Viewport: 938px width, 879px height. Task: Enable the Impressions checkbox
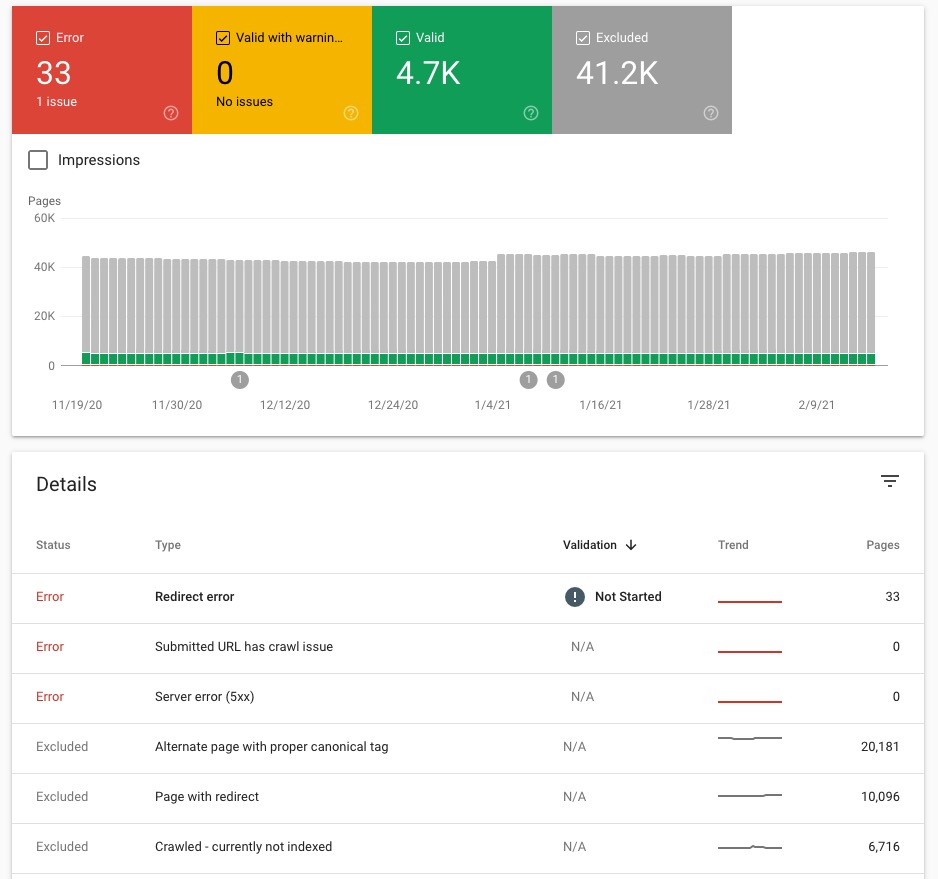[38, 160]
